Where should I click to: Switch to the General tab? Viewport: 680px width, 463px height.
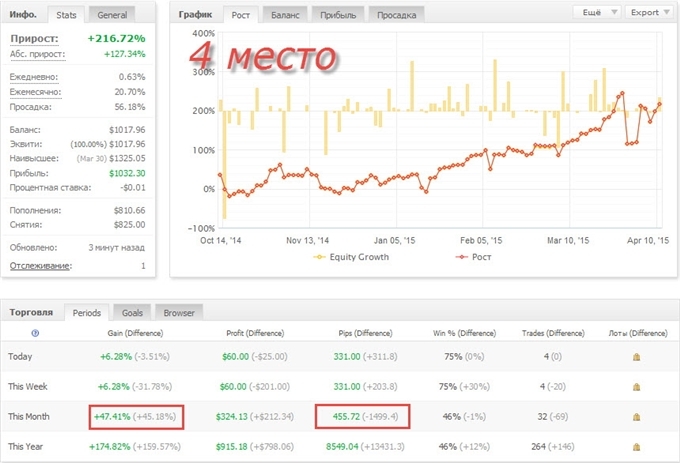coord(112,15)
